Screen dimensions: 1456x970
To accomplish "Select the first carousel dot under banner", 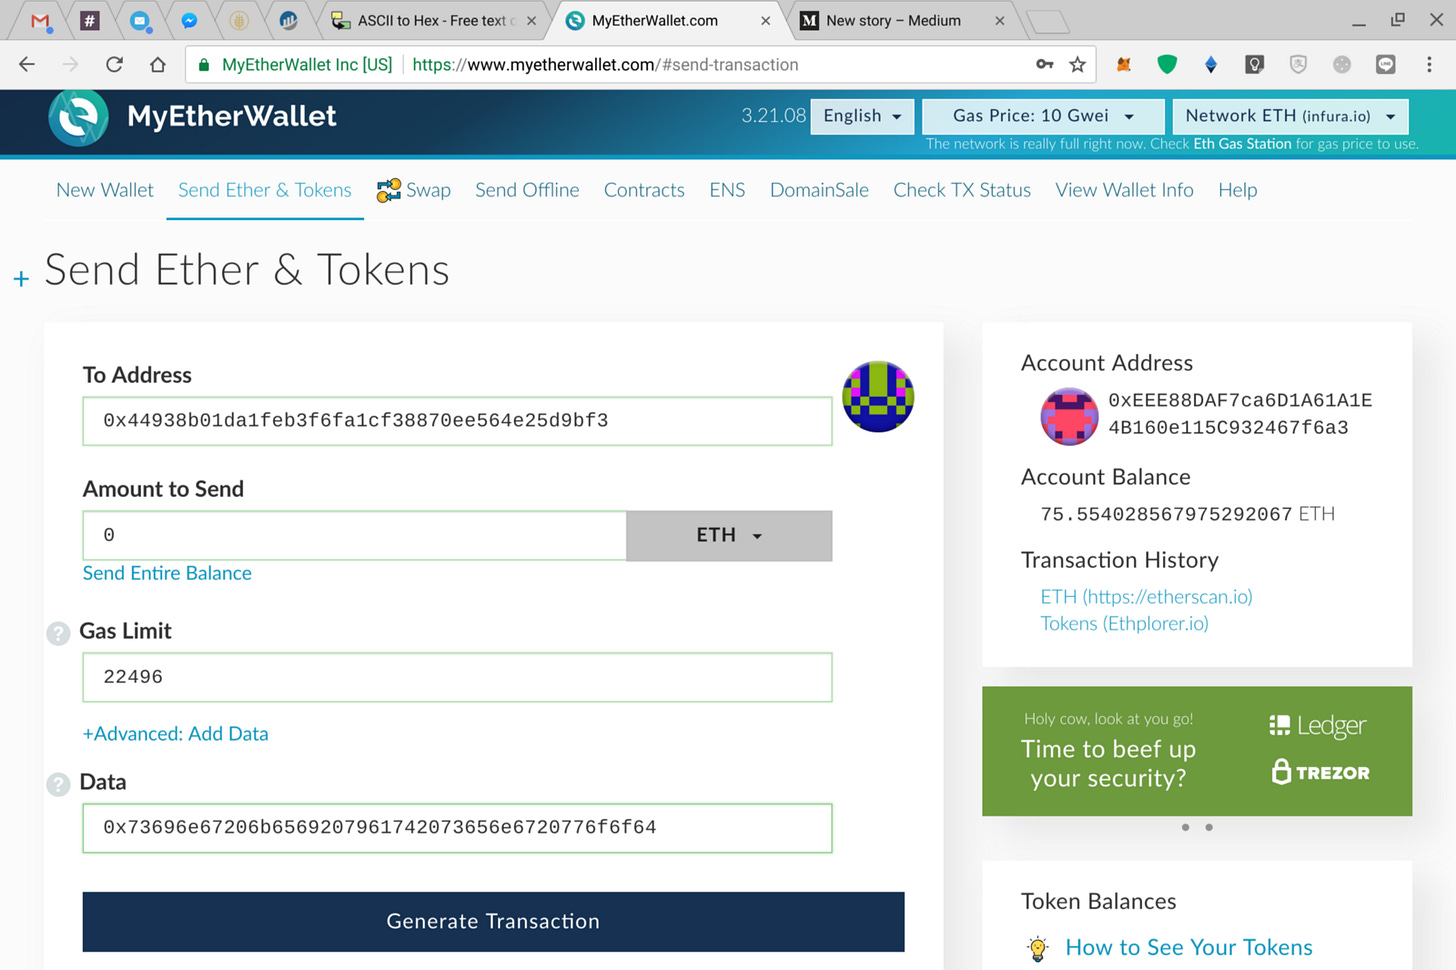I will point(1185,827).
